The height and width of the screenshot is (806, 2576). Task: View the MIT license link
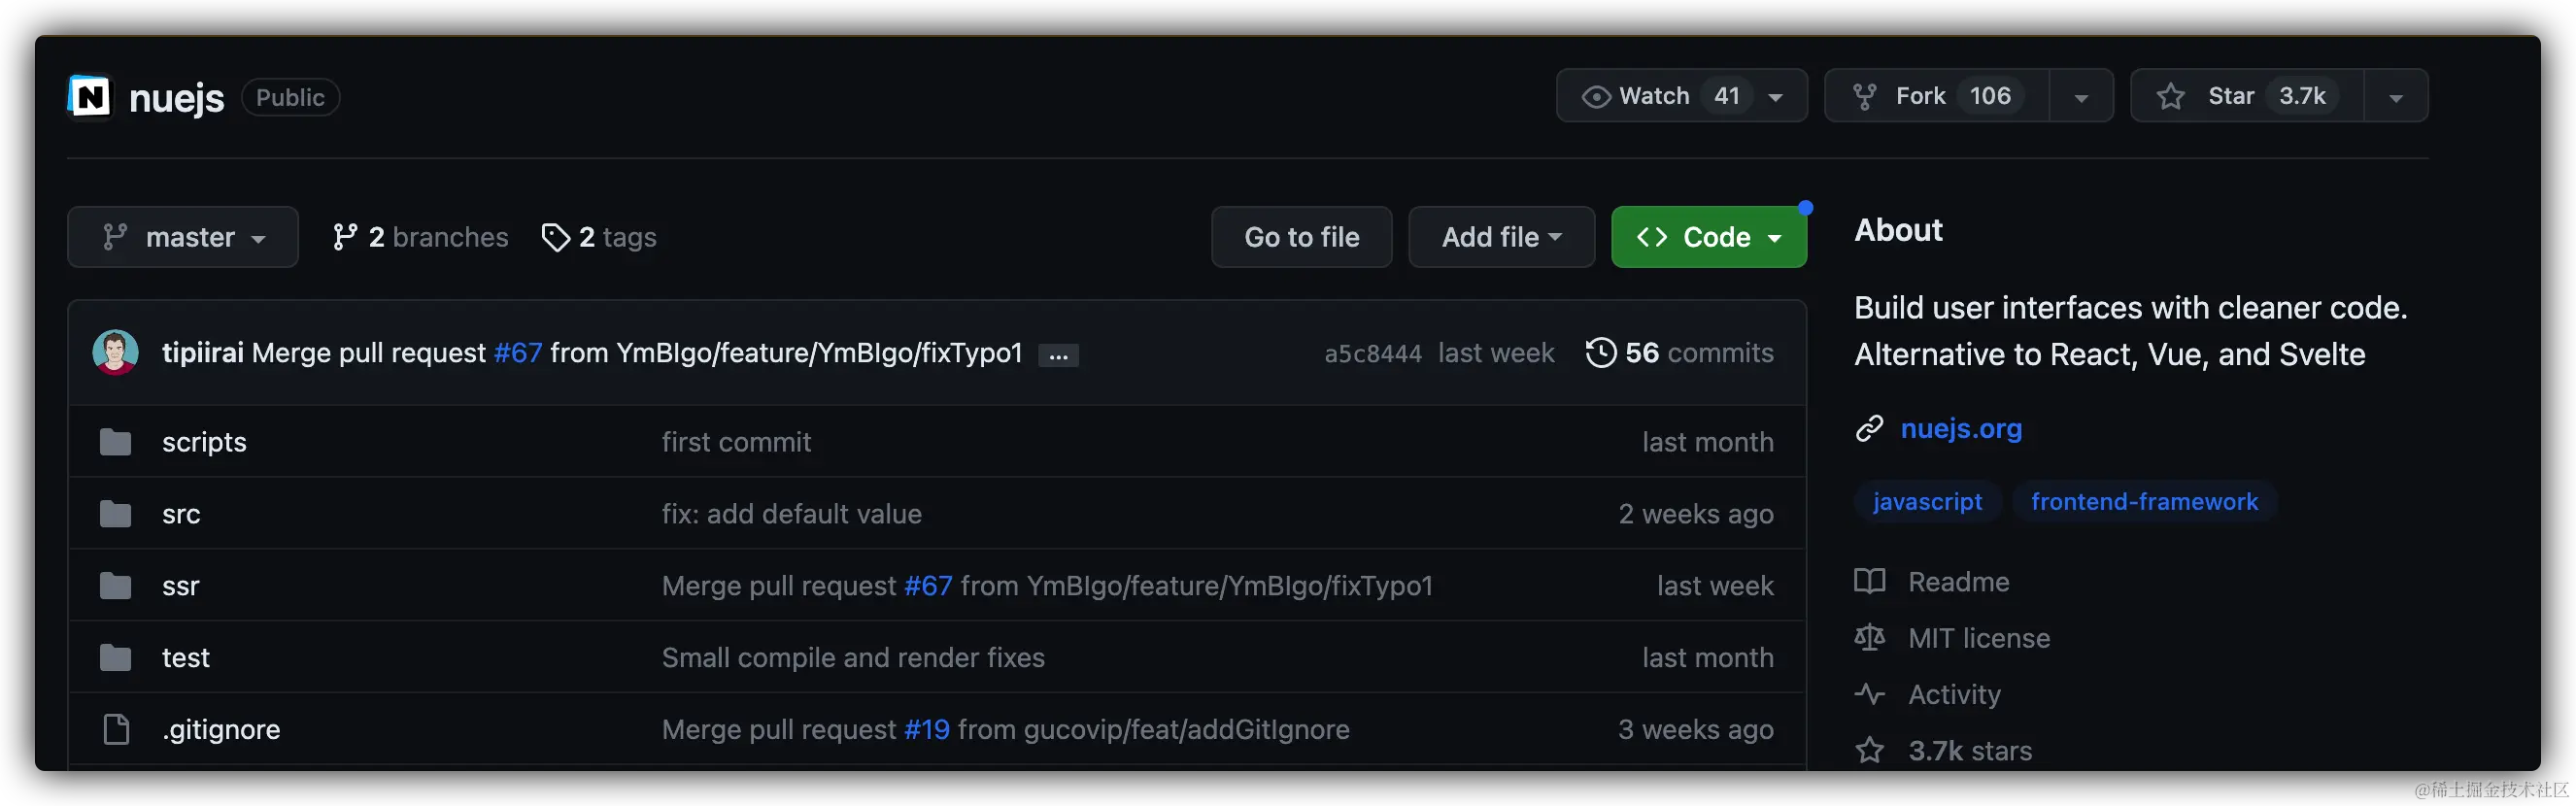1979,639
